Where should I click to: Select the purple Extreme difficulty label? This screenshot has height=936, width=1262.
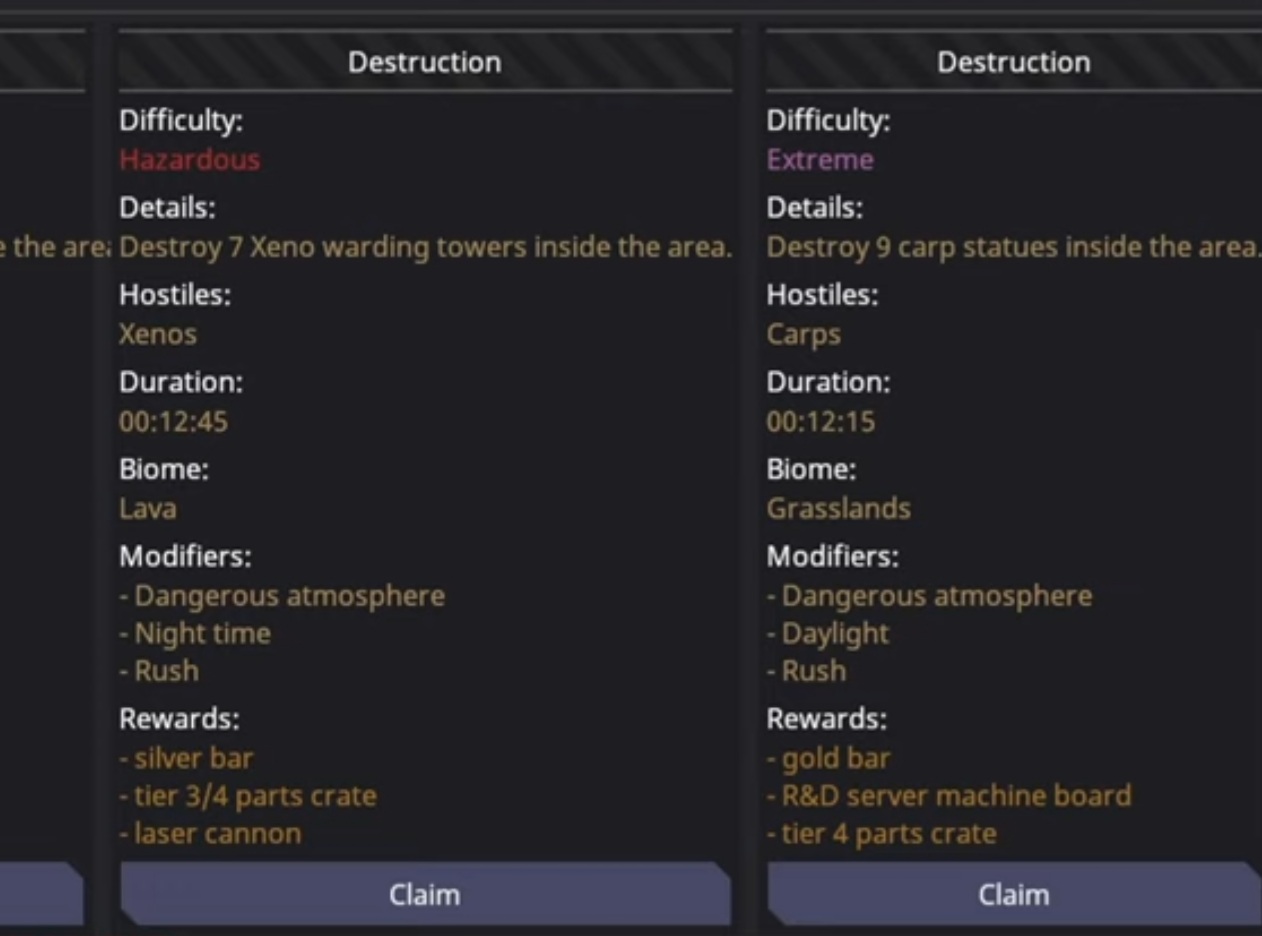tap(820, 160)
